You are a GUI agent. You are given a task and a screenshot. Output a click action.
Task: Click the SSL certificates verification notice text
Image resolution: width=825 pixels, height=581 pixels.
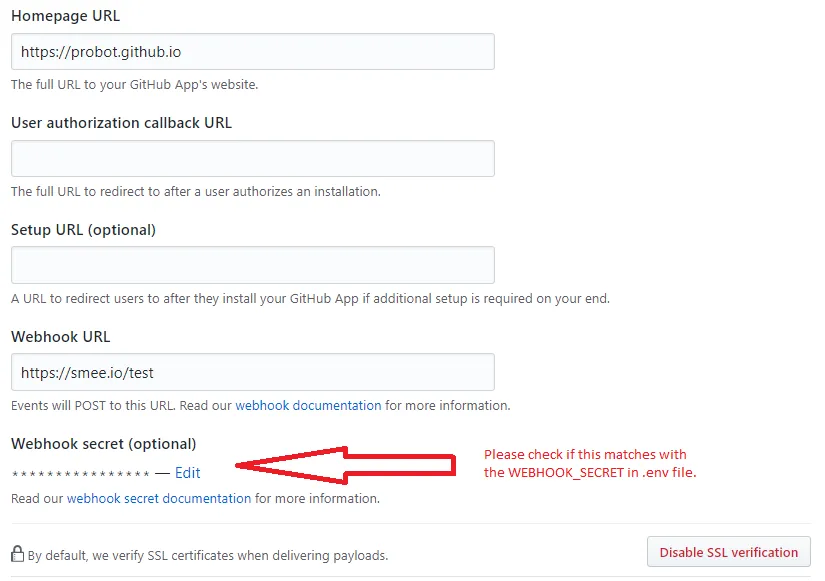coord(207,555)
